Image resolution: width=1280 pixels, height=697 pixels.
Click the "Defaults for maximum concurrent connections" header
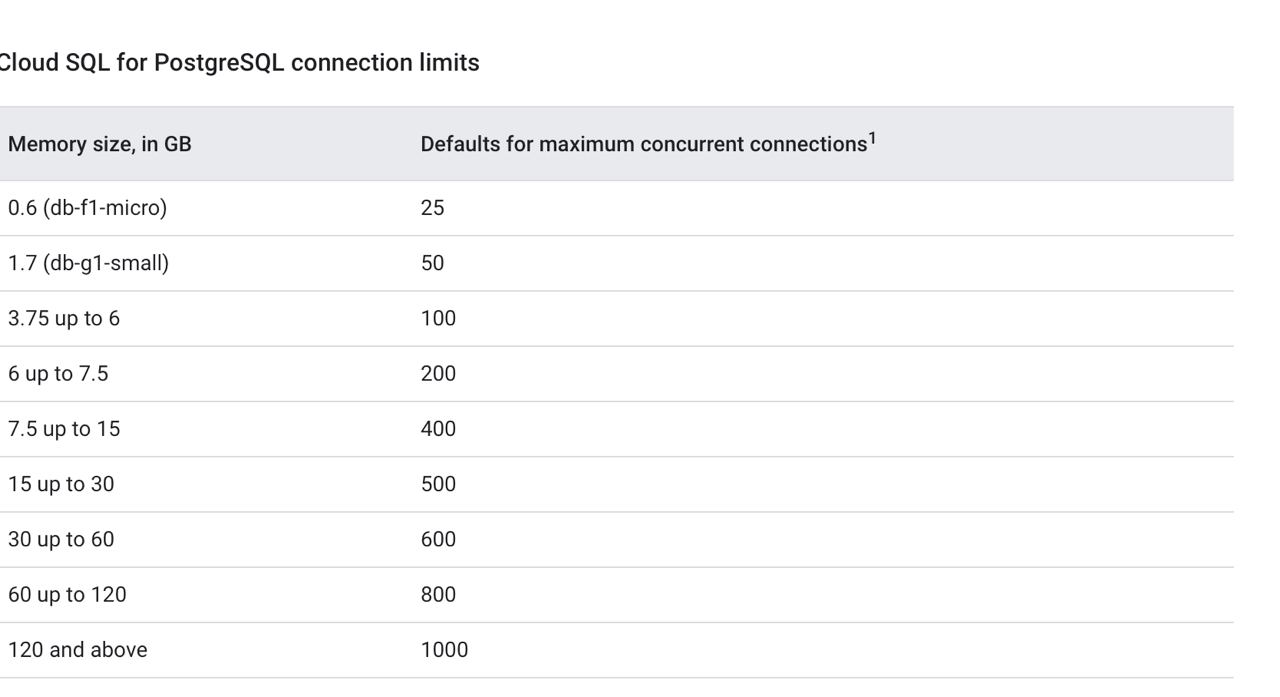point(643,144)
